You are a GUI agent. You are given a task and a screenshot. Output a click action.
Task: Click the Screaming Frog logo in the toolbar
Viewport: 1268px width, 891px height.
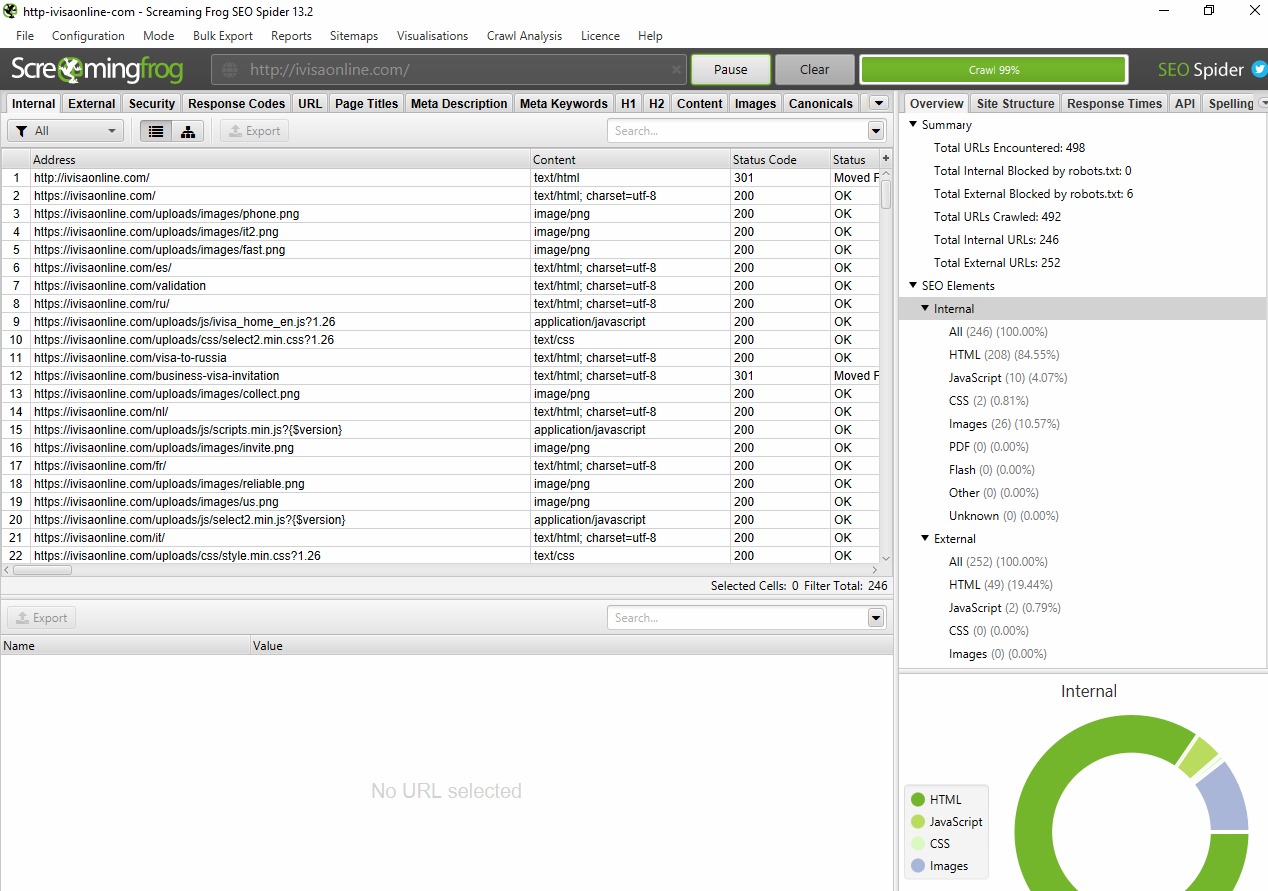coord(95,69)
